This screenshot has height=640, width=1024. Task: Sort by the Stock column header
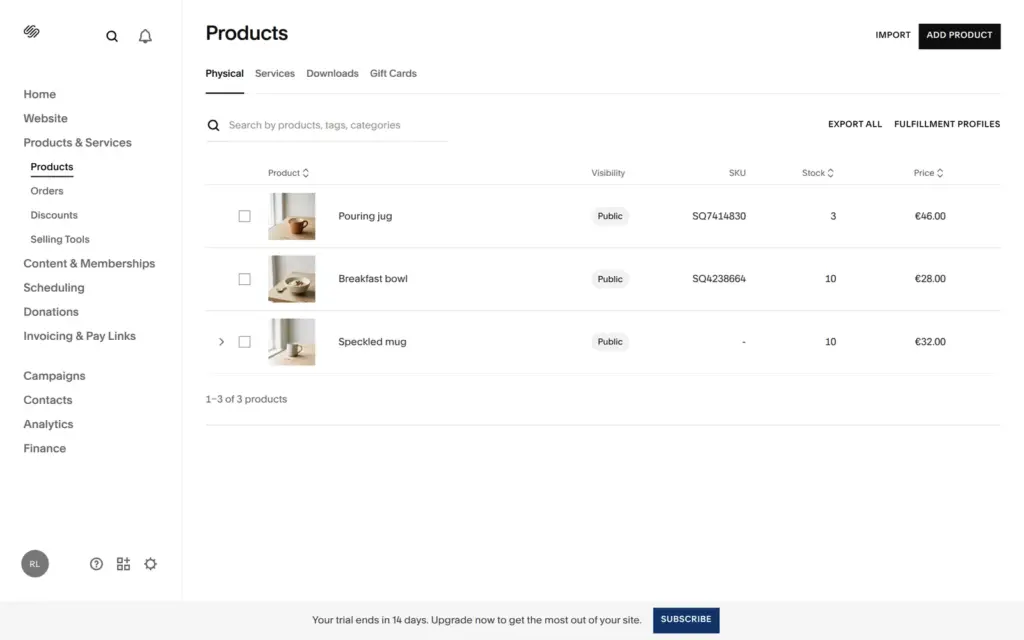(818, 173)
